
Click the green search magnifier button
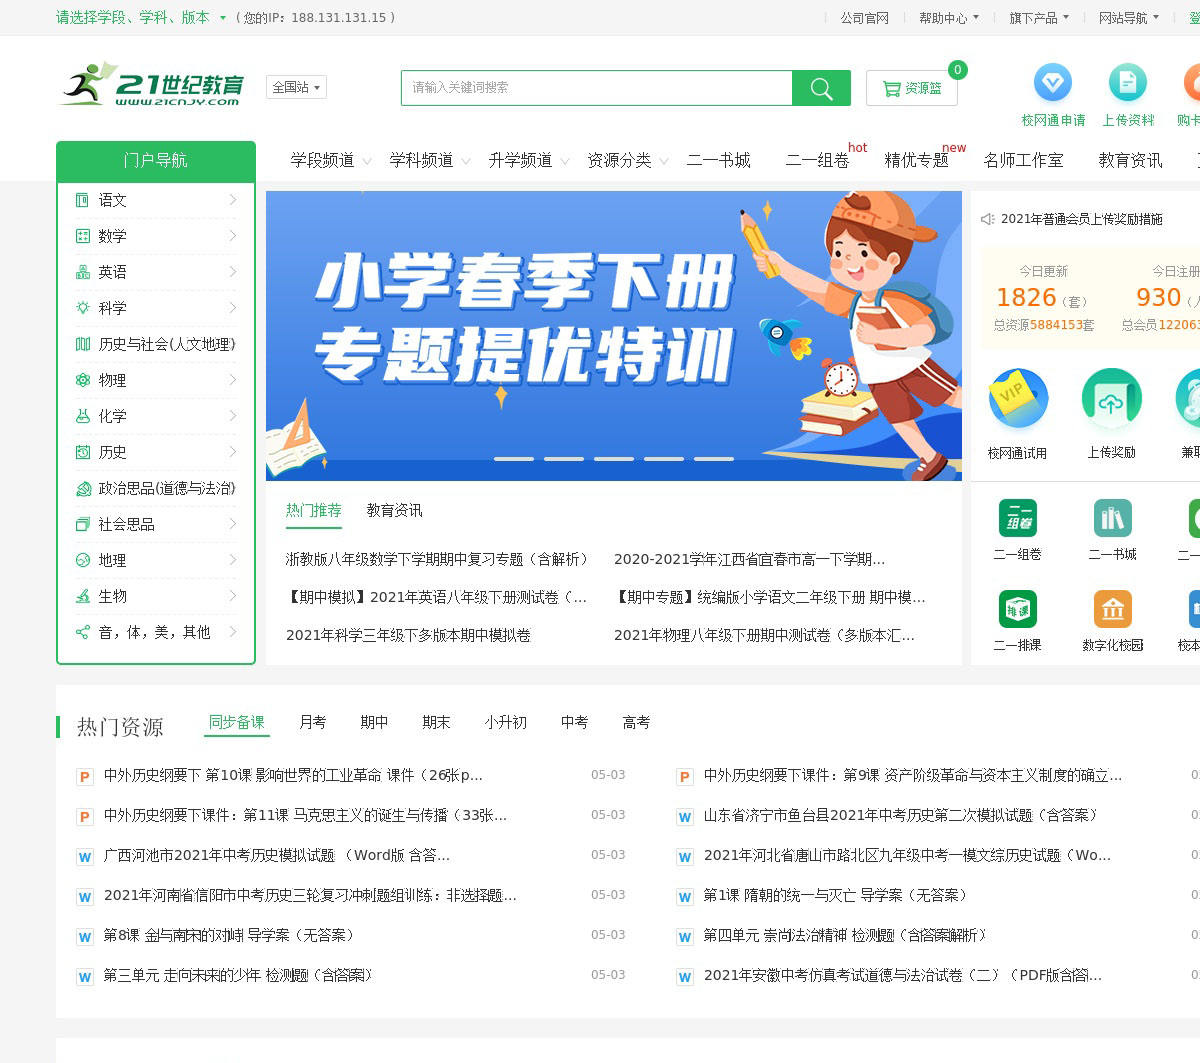pos(821,88)
